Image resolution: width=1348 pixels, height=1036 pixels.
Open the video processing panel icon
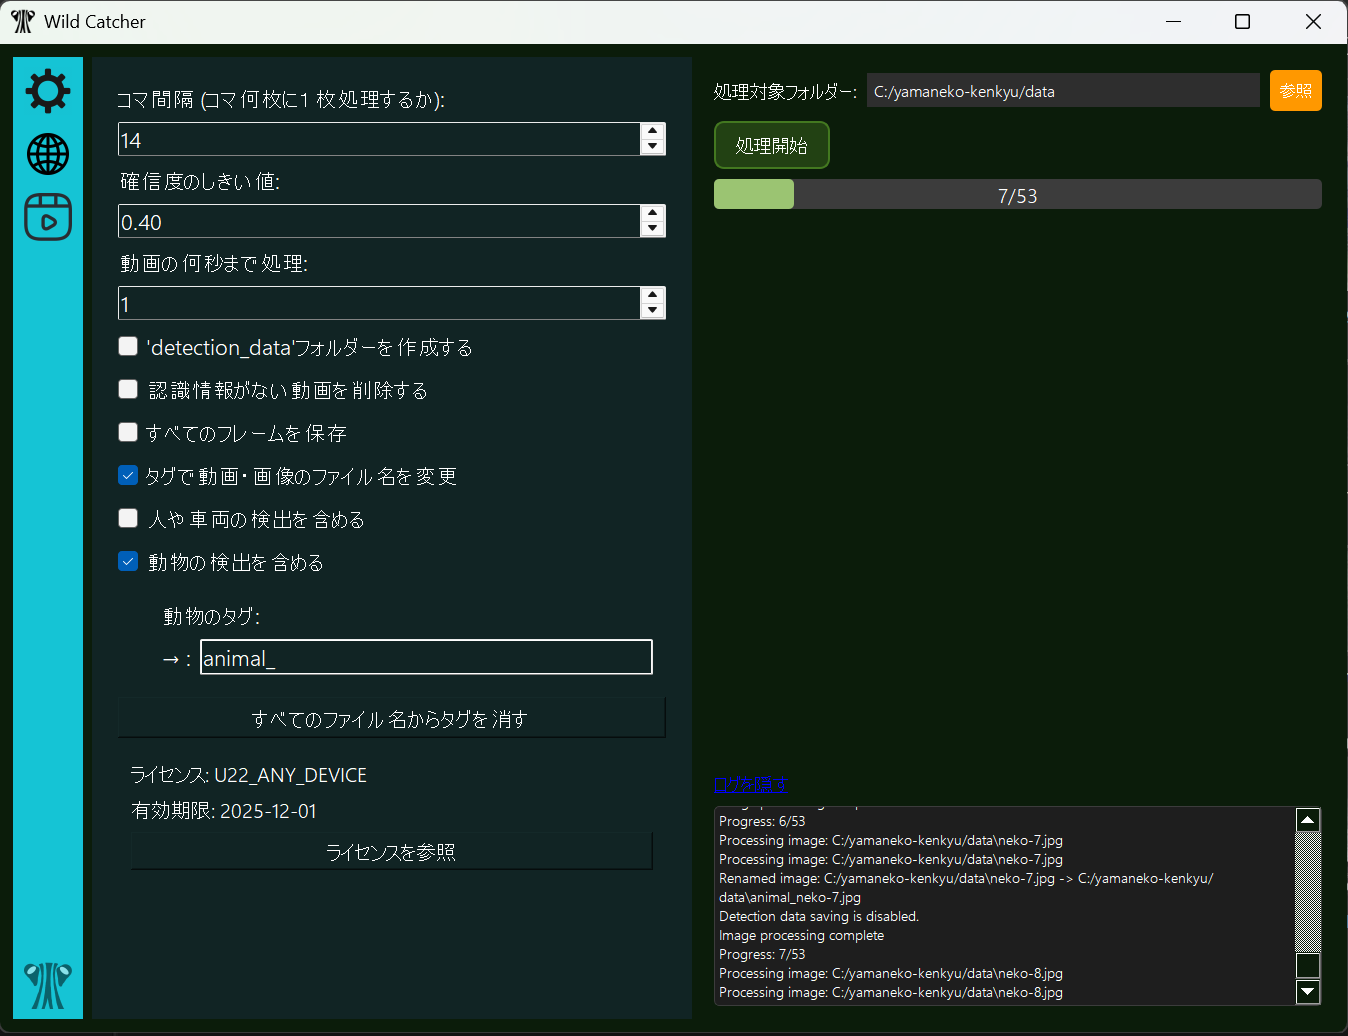point(47,218)
